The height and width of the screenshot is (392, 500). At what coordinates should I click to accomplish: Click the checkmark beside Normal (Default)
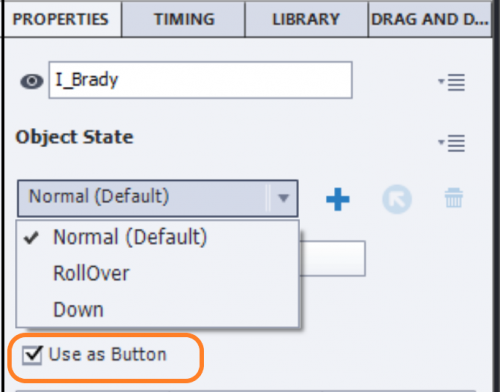pos(31,238)
